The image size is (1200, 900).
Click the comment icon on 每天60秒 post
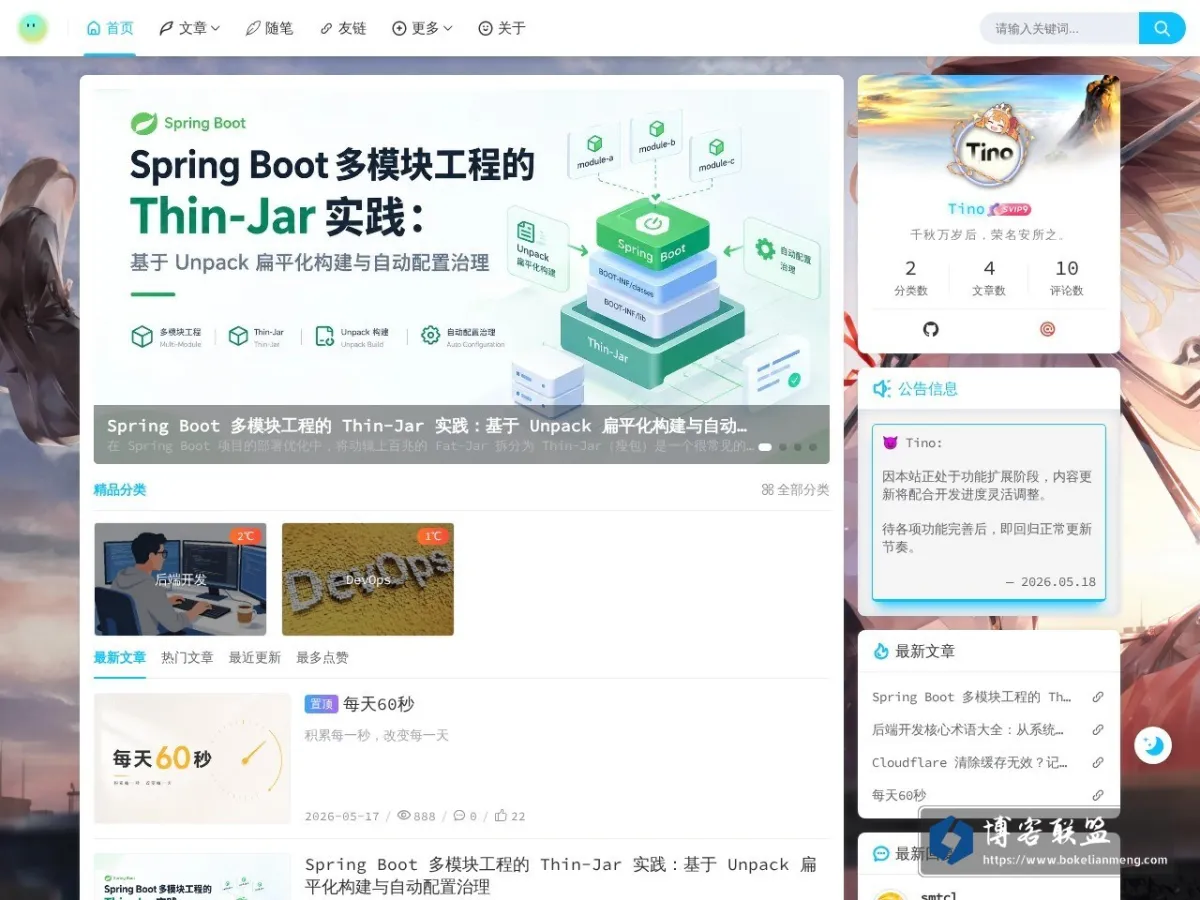459,815
